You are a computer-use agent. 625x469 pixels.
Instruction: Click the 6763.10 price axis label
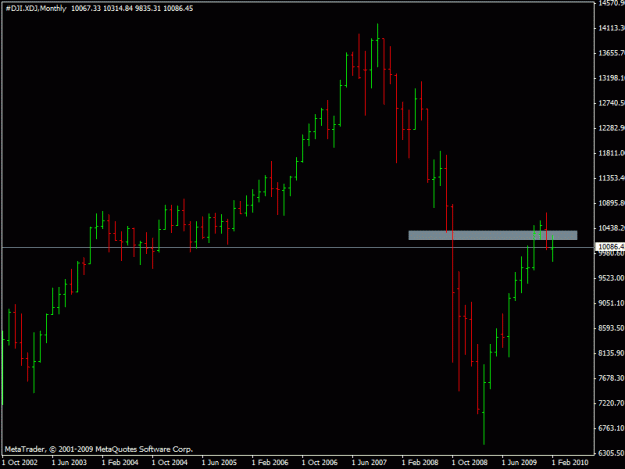[x=611, y=428]
